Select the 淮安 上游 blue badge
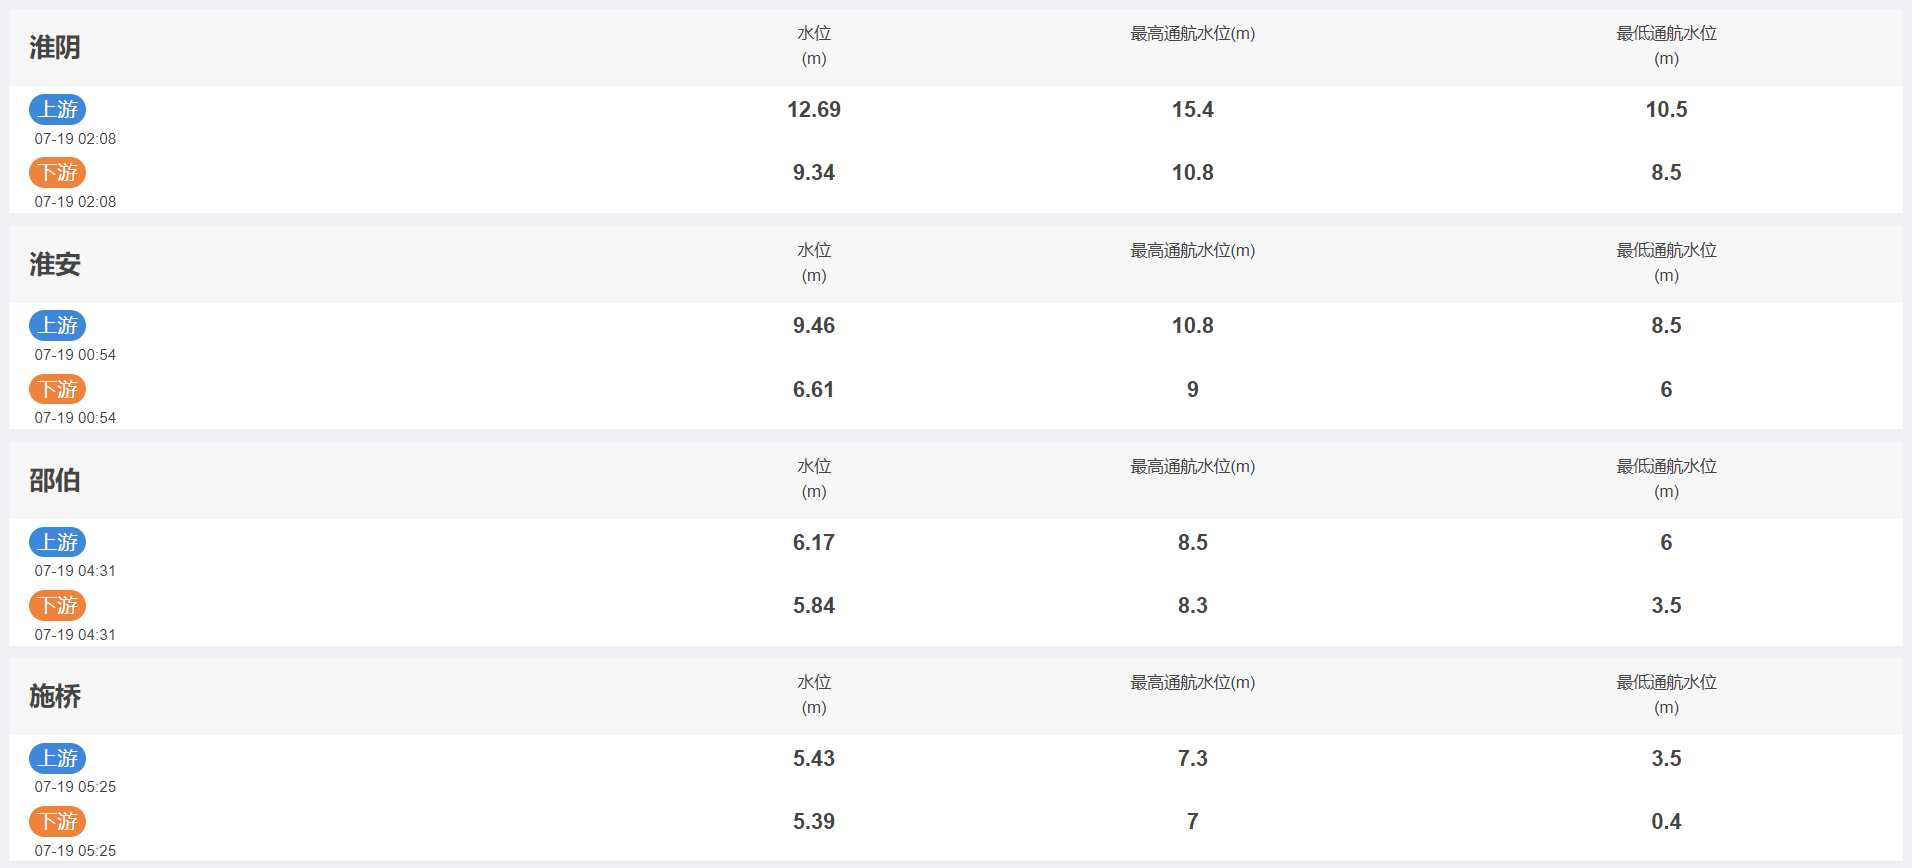 tap(57, 325)
